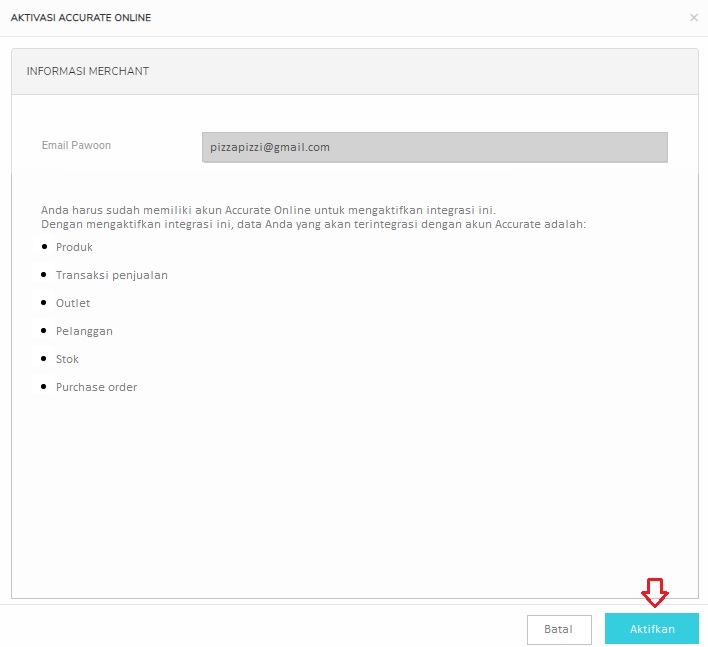Click the sentence starting 'Dengan mengaktifkan integrasi ini'
The width and height of the screenshot is (708, 647).
(313, 224)
